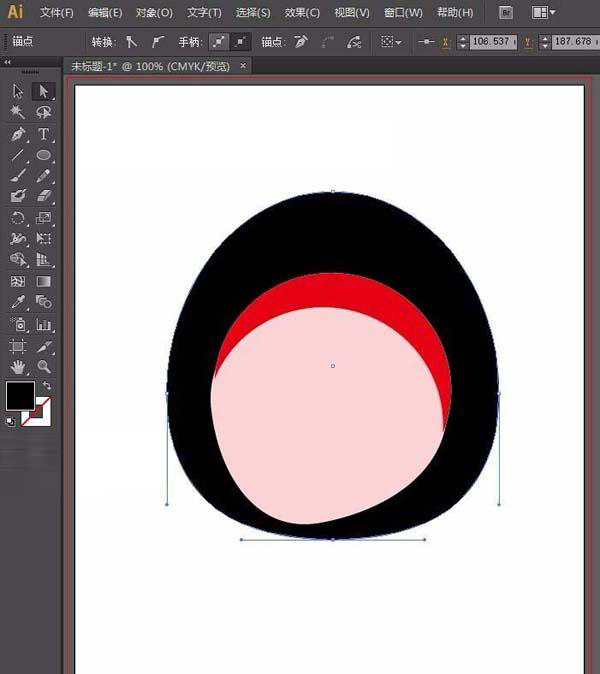This screenshot has width=600, height=674.
Task: Open the 效果(C) menu
Action: click(x=302, y=13)
